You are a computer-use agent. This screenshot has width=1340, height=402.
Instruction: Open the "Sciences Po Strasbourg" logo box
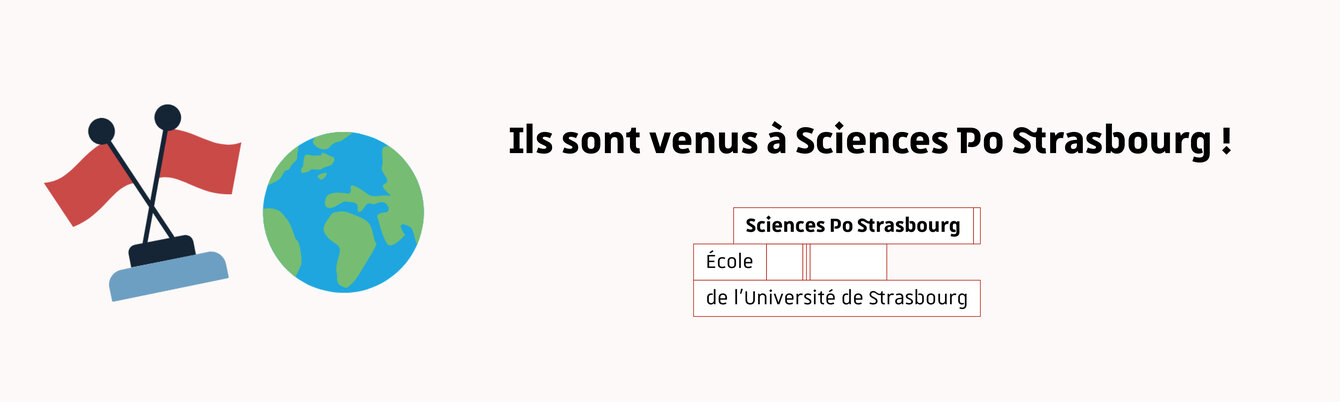point(853,226)
